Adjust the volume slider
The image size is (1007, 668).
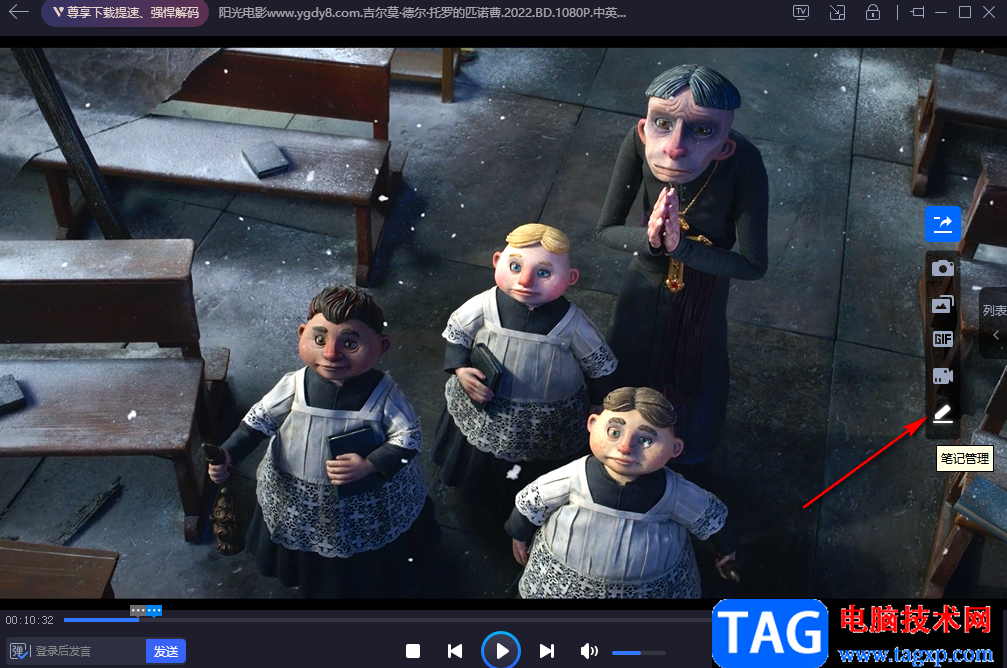point(638,653)
